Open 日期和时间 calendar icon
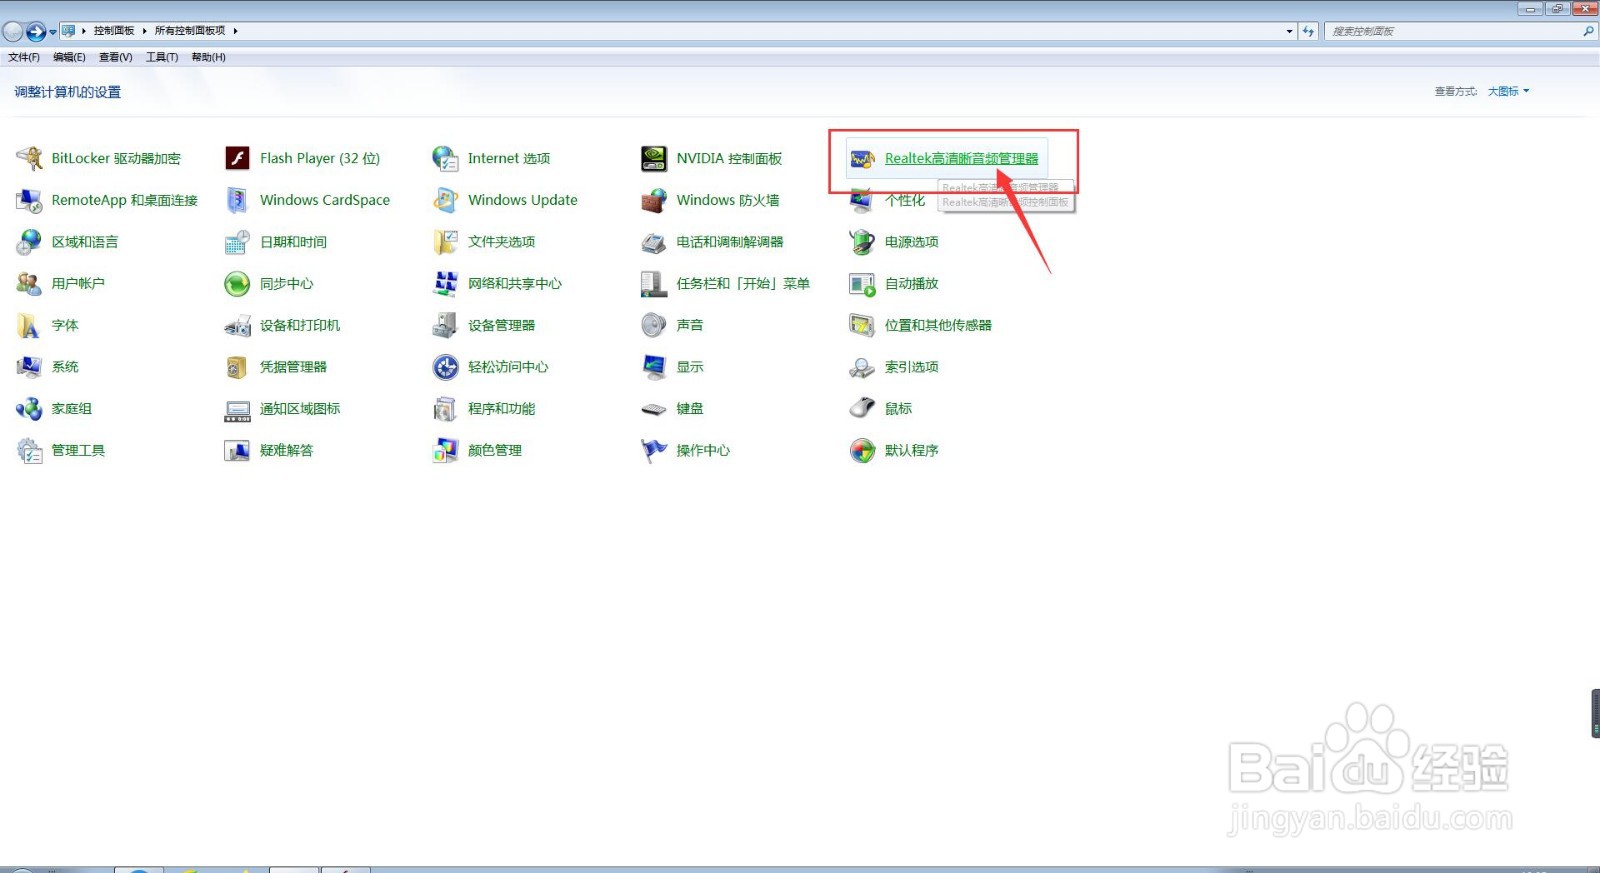 pyautogui.click(x=237, y=242)
